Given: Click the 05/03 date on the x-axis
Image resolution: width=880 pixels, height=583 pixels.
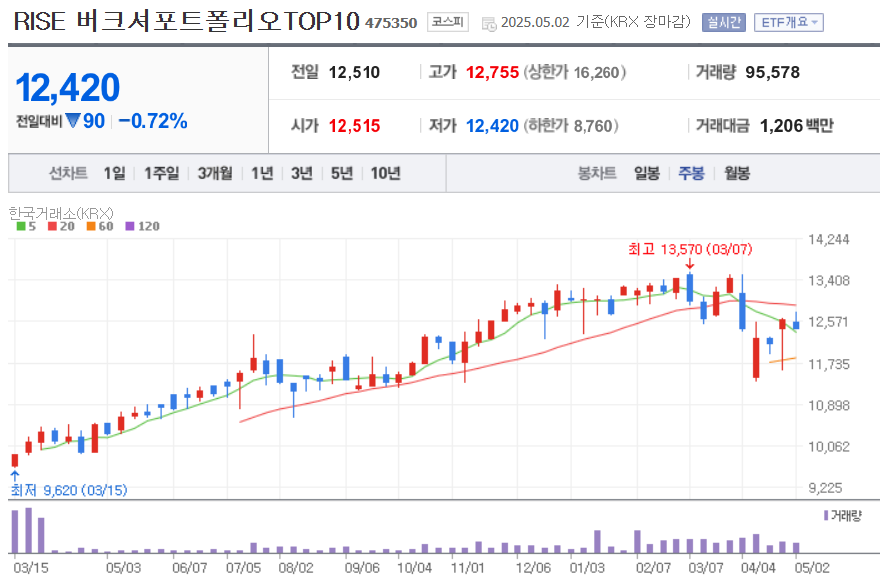Looking at the screenshot, I should point(123,568).
